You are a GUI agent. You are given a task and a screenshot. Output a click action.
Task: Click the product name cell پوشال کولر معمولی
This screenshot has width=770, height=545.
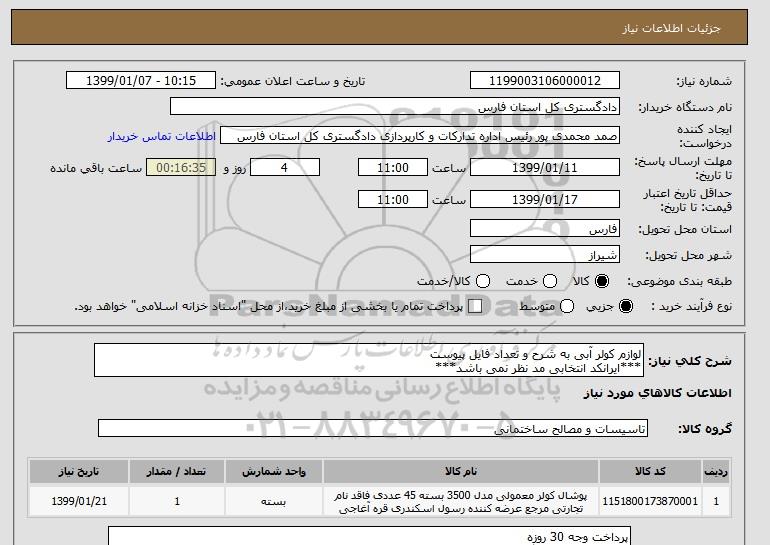(461, 501)
